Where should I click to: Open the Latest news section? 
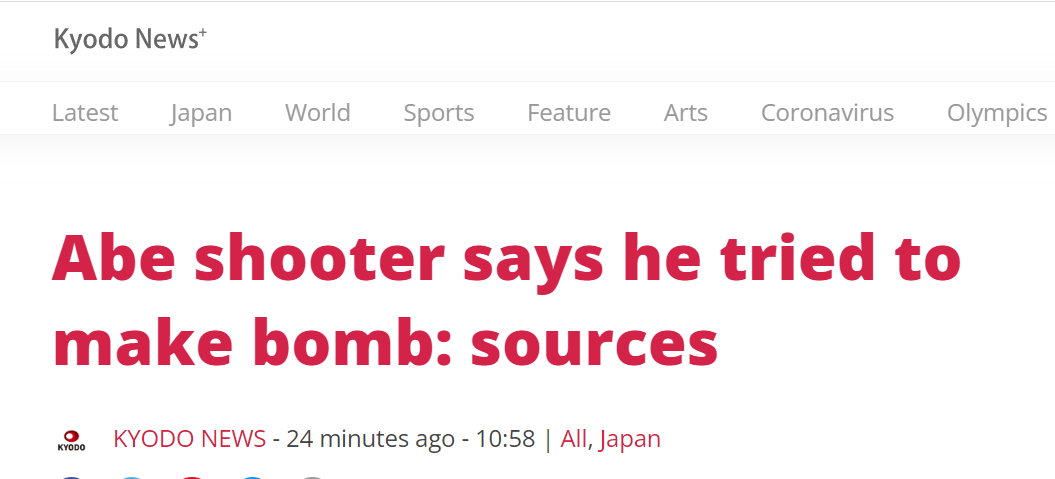pyautogui.click(x=85, y=112)
